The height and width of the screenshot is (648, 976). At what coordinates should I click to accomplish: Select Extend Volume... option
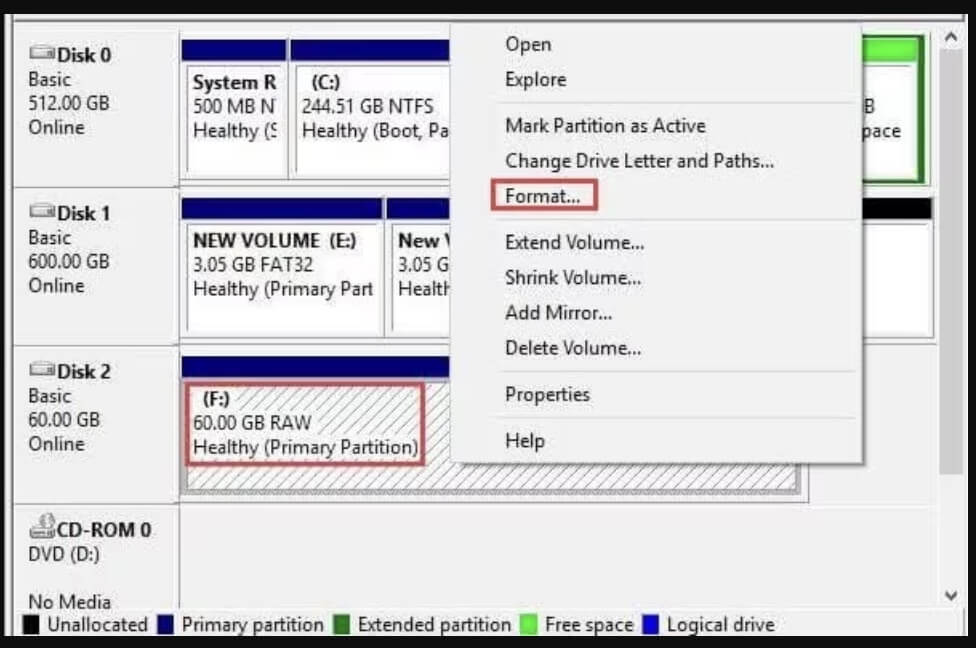pos(574,243)
